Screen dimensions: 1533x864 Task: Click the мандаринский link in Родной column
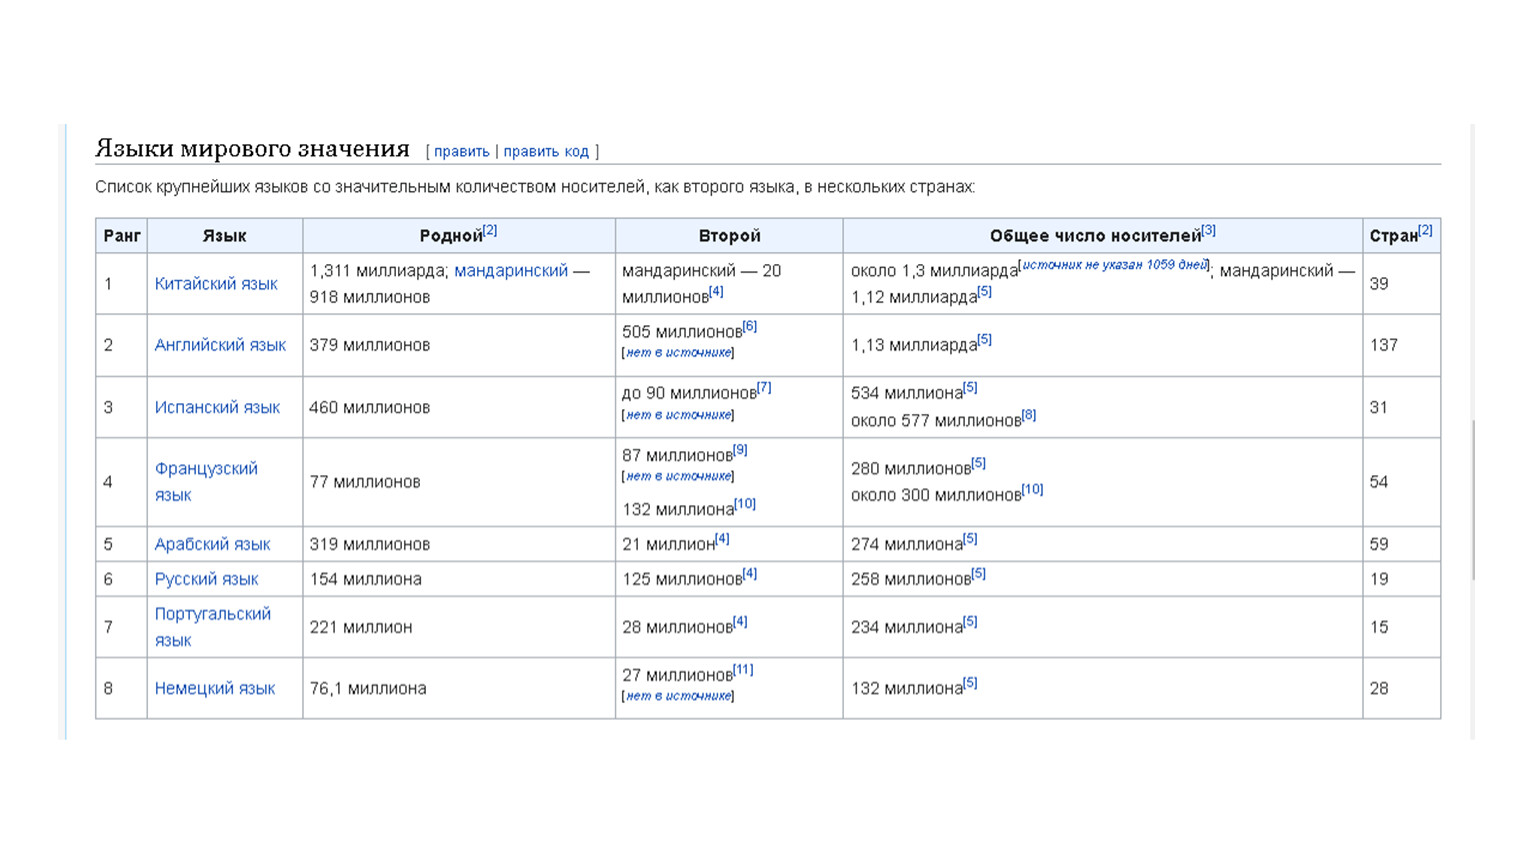coord(511,271)
